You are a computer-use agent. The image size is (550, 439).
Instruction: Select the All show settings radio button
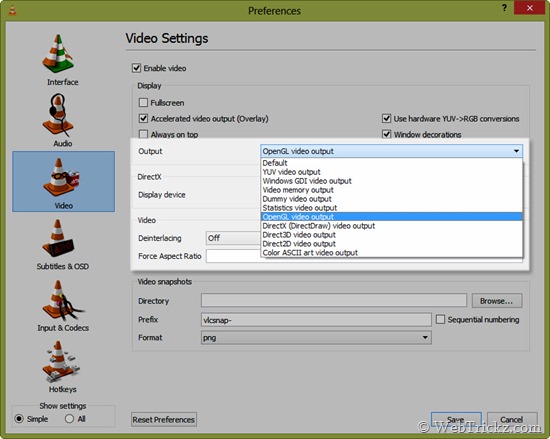pos(69,419)
